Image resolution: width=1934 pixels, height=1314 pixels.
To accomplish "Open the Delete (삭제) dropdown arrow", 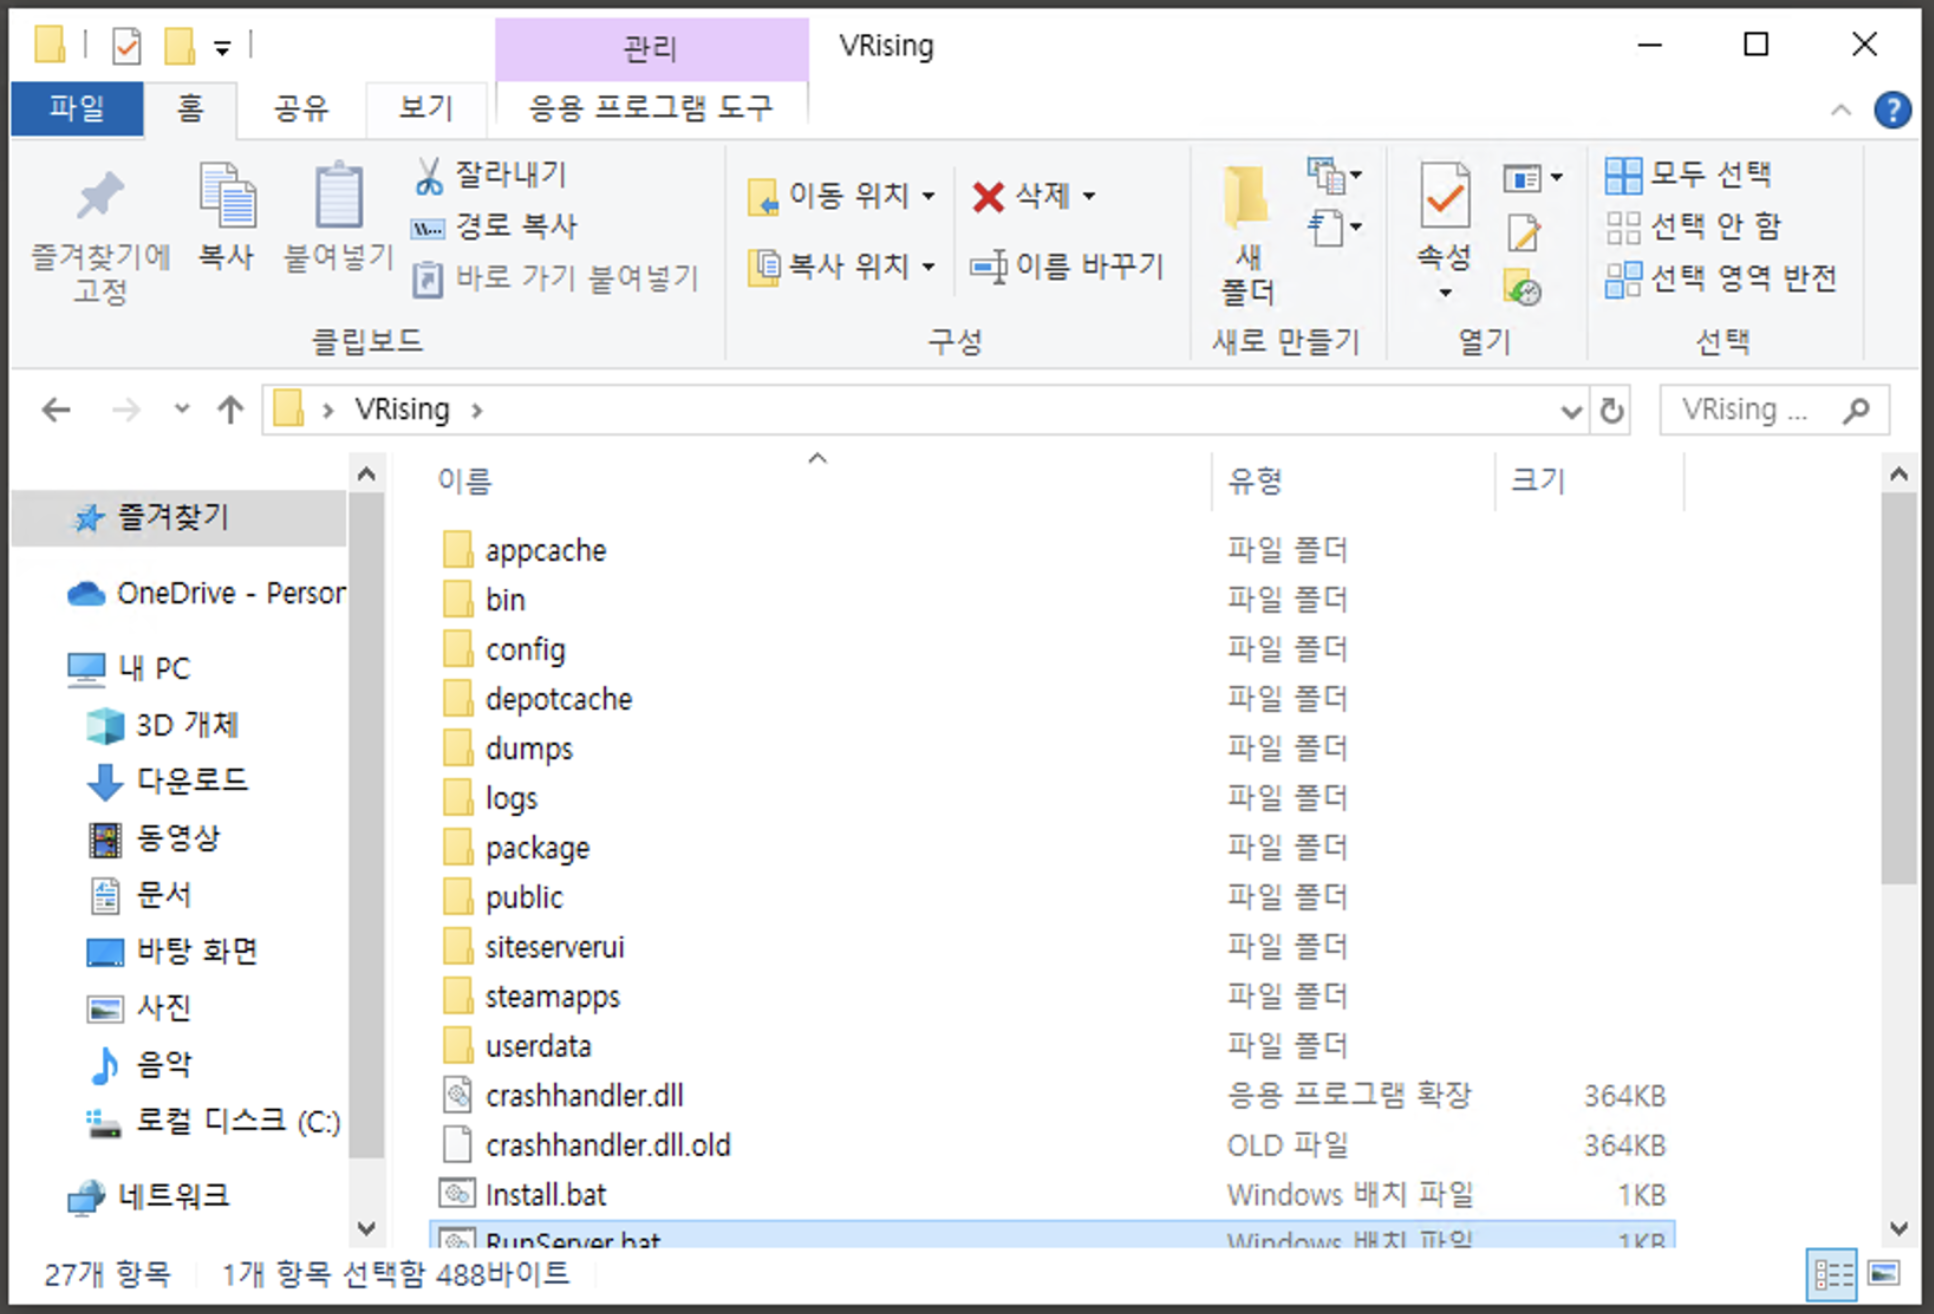I will 1090,196.
